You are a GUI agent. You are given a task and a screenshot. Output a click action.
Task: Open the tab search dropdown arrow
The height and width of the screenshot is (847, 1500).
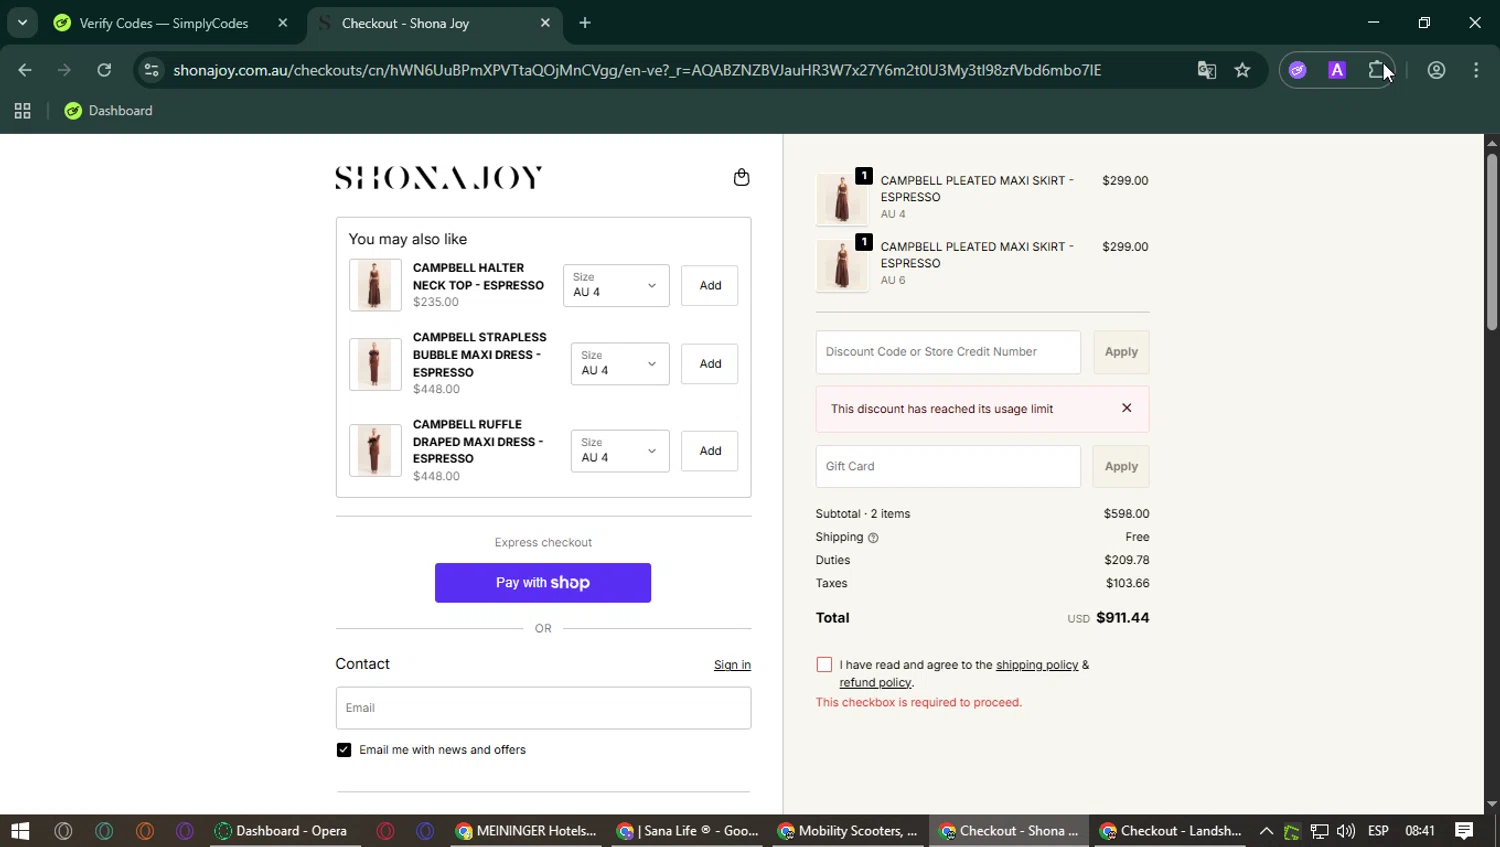(x=22, y=22)
